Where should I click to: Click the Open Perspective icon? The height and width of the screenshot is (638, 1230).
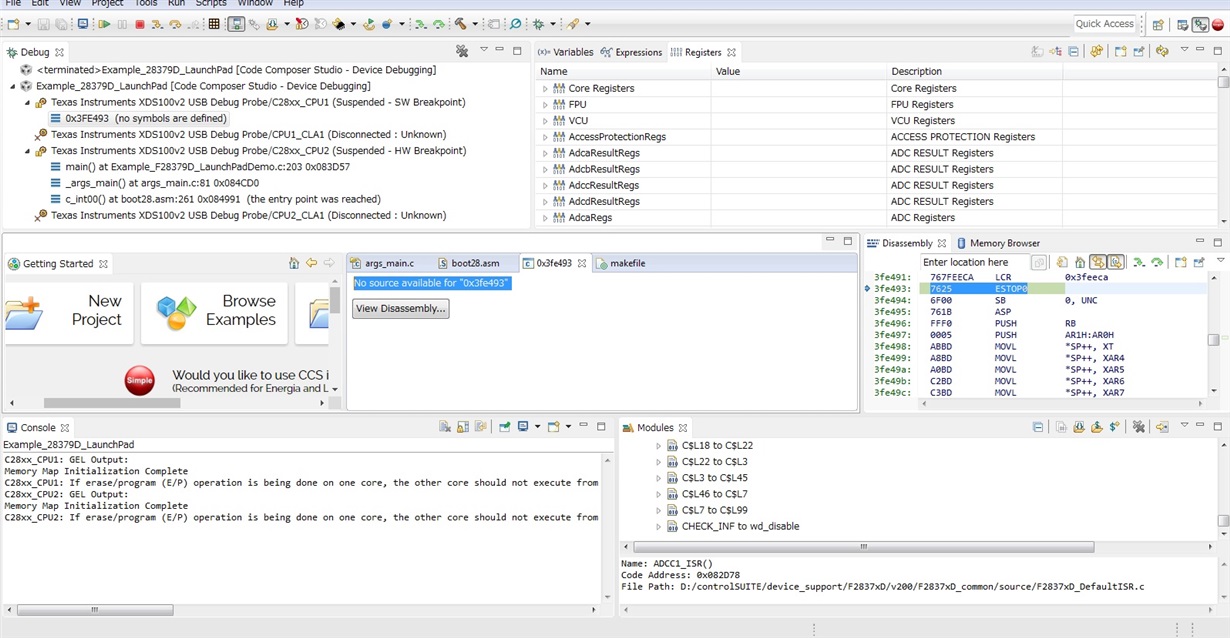click(x=1158, y=25)
